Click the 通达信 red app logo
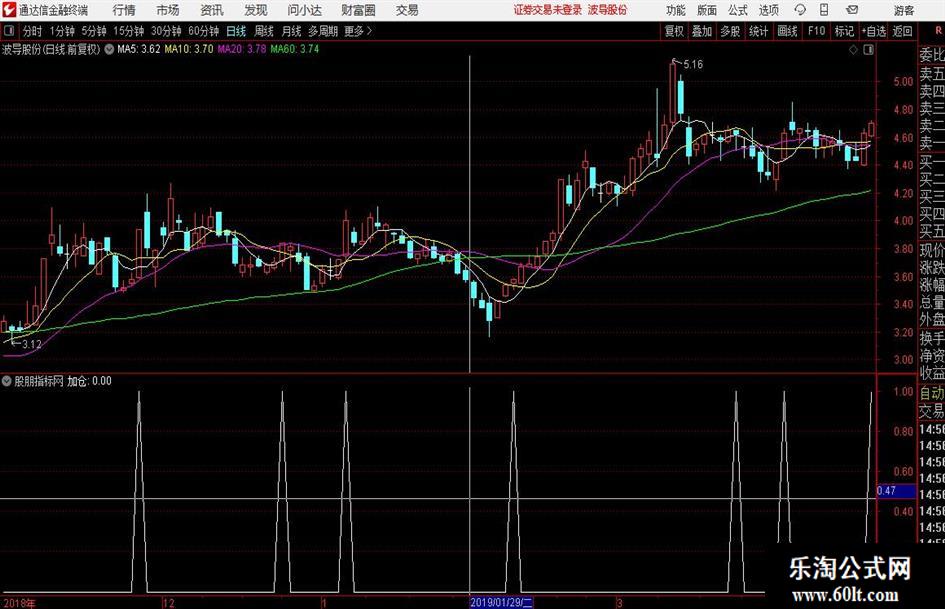Screen dimensions: 945x609 (9, 10)
